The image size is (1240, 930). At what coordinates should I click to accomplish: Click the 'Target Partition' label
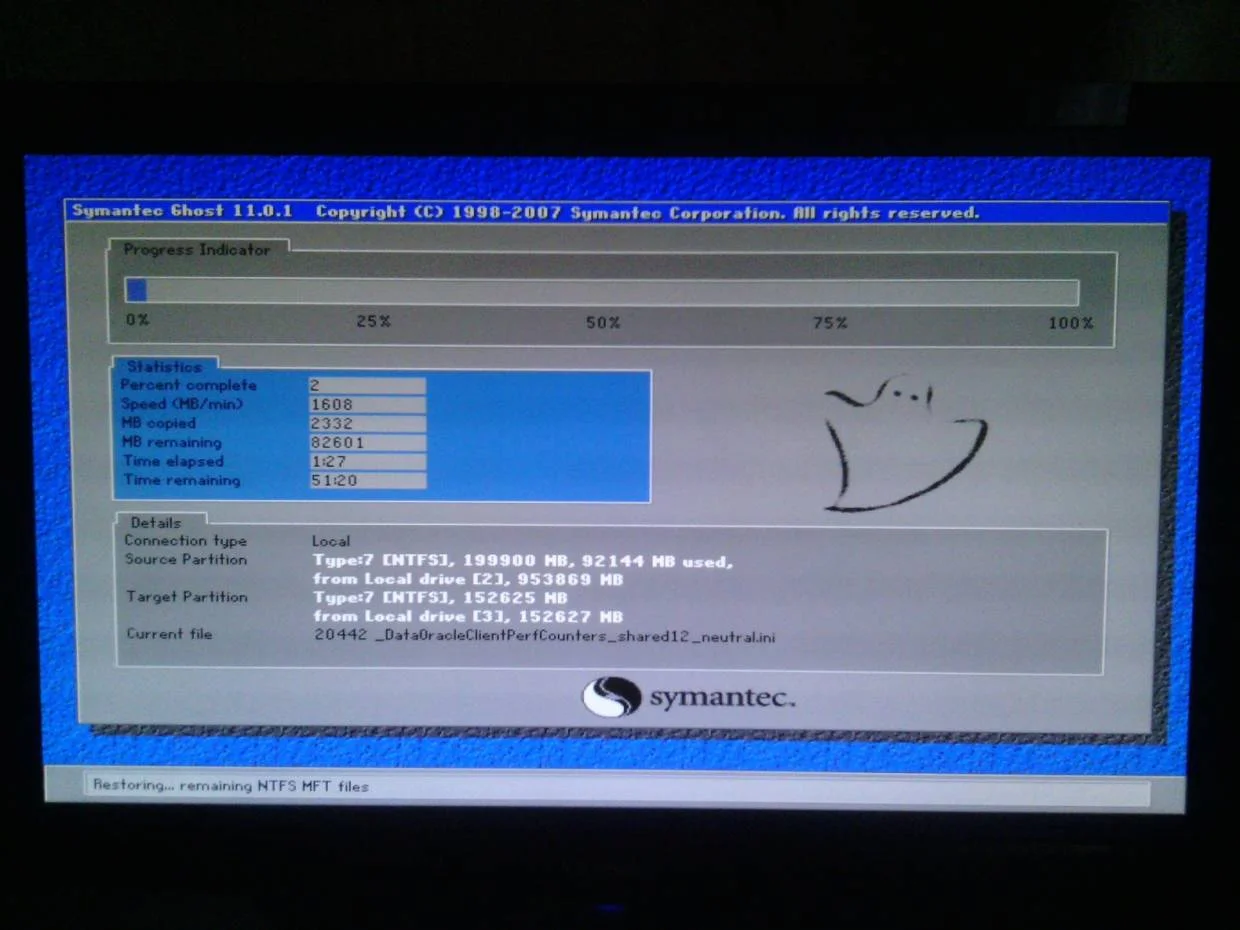coord(187,597)
